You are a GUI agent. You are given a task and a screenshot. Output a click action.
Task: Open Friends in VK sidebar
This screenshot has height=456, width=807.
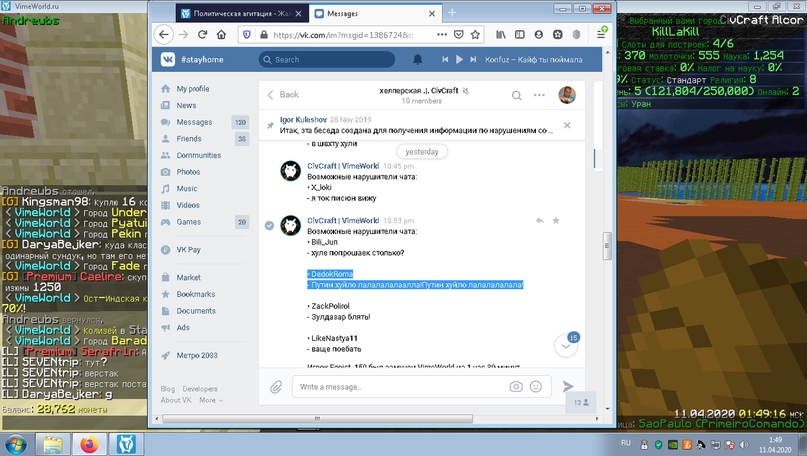pyautogui.click(x=188, y=138)
